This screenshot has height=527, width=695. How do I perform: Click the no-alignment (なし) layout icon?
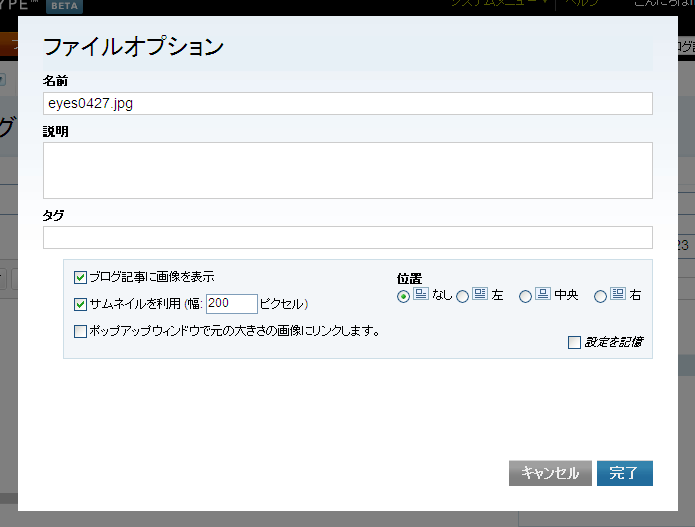tap(421, 295)
